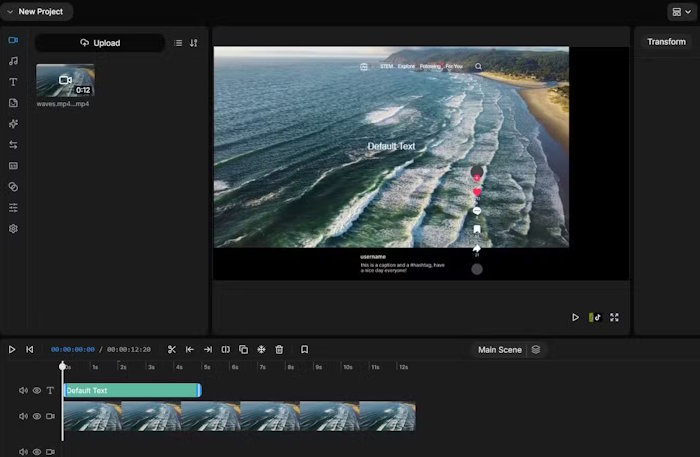Freeze frame with the snowflake icon
Viewport: 700px width, 457px height.
pyautogui.click(x=261, y=349)
